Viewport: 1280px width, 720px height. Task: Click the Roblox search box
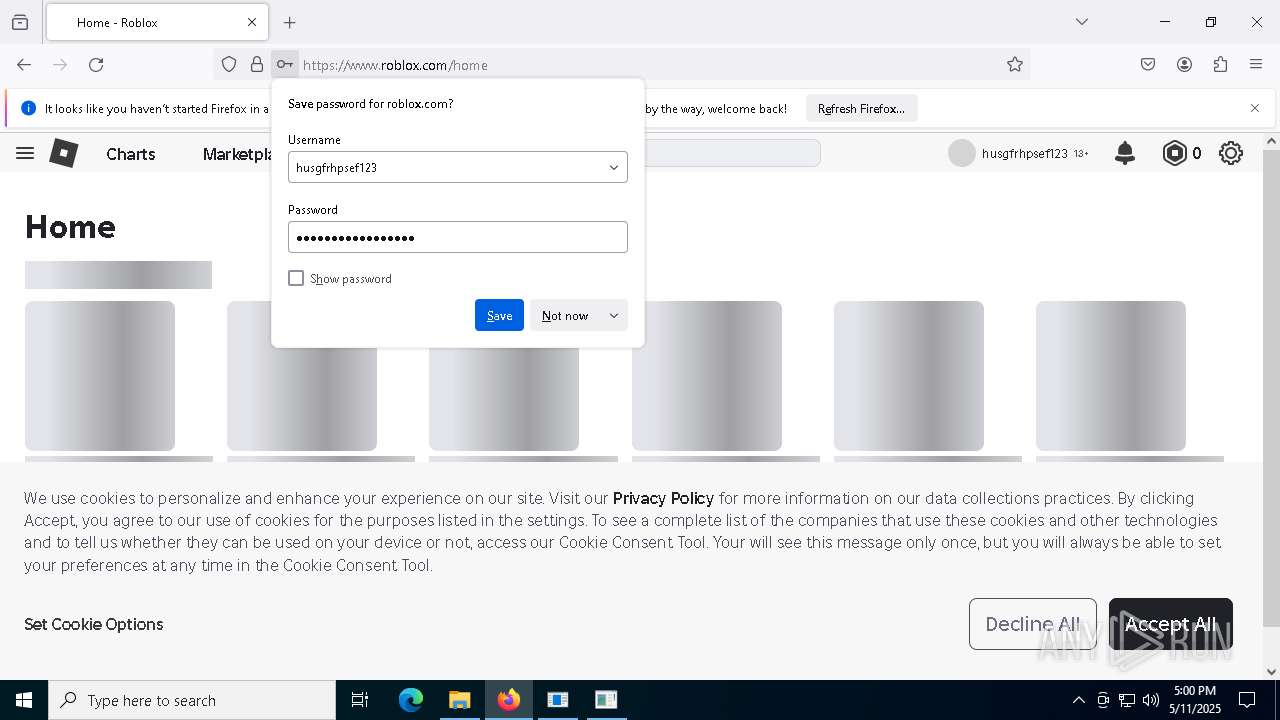coord(732,153)
